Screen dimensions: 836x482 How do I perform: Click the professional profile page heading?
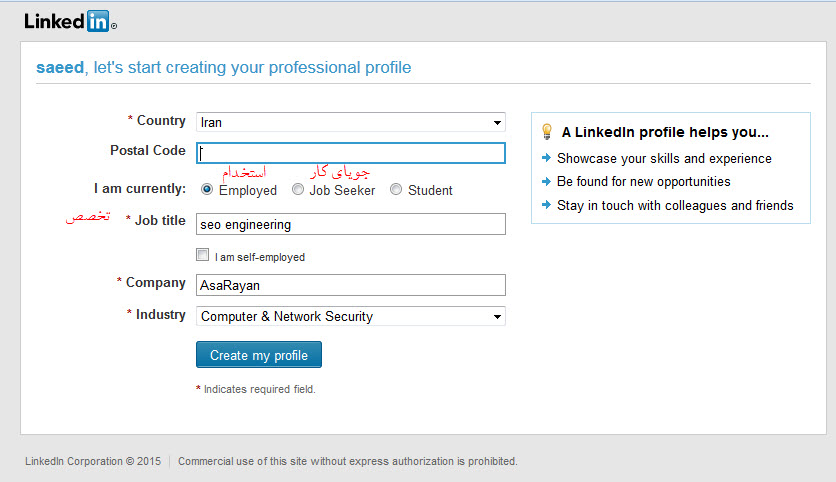tap(223, 68)
